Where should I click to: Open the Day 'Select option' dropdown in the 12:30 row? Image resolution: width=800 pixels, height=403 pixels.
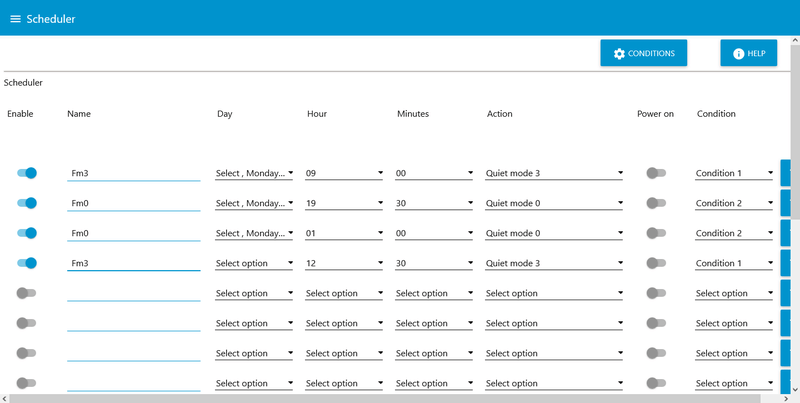[x=254, y=264]
